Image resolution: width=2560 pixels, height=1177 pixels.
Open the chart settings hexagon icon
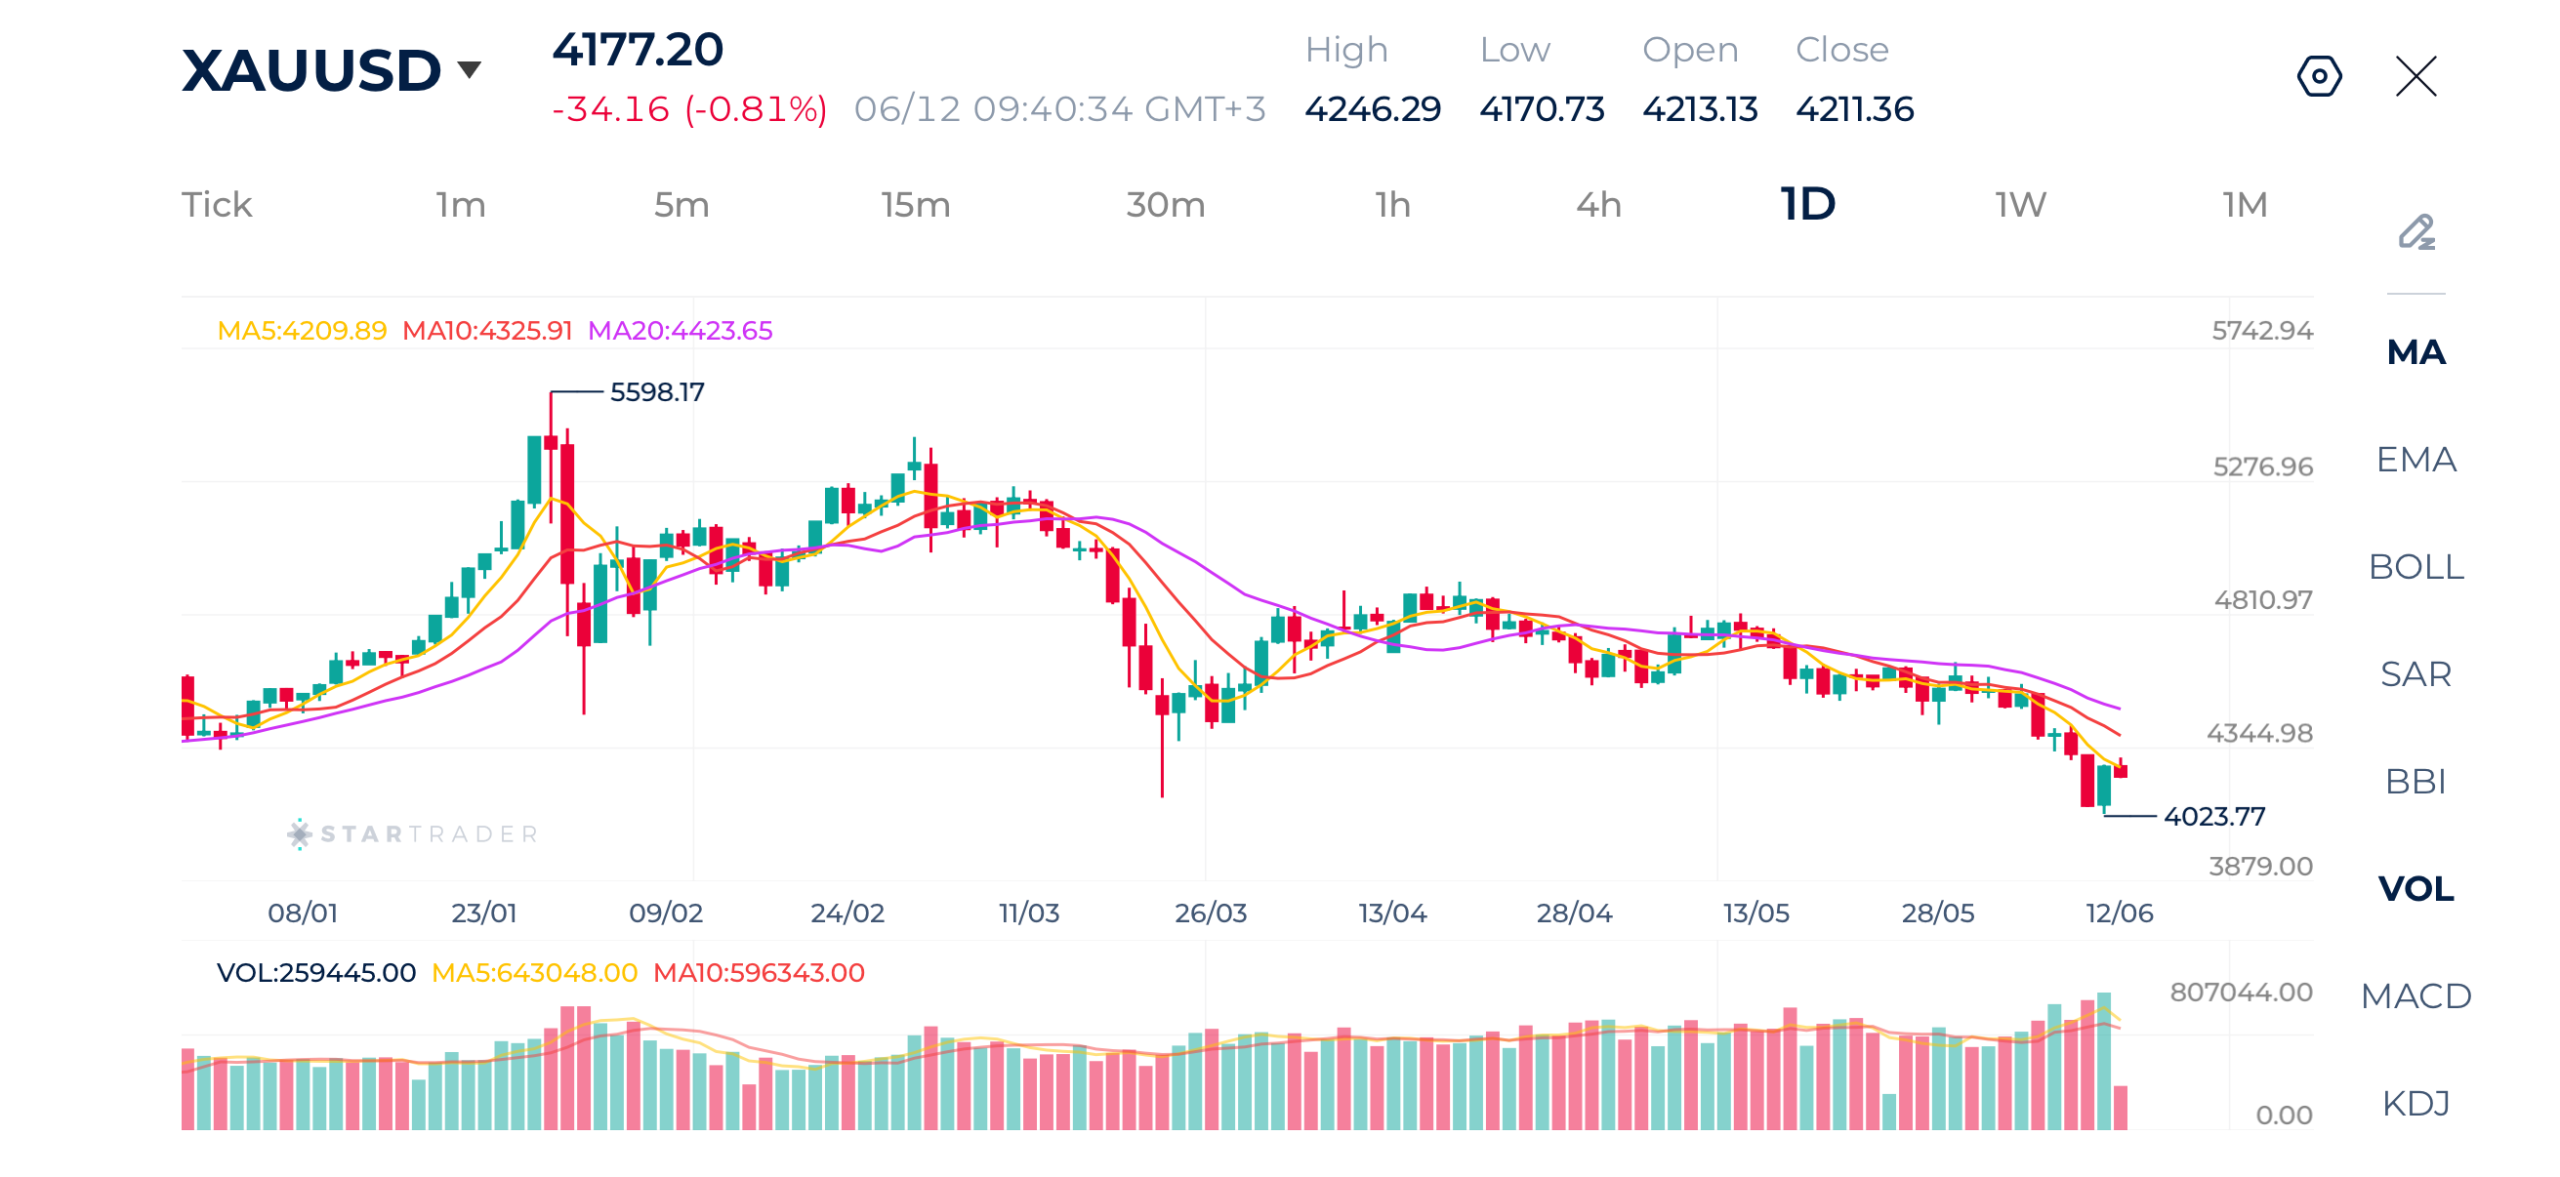[2318, 76]
